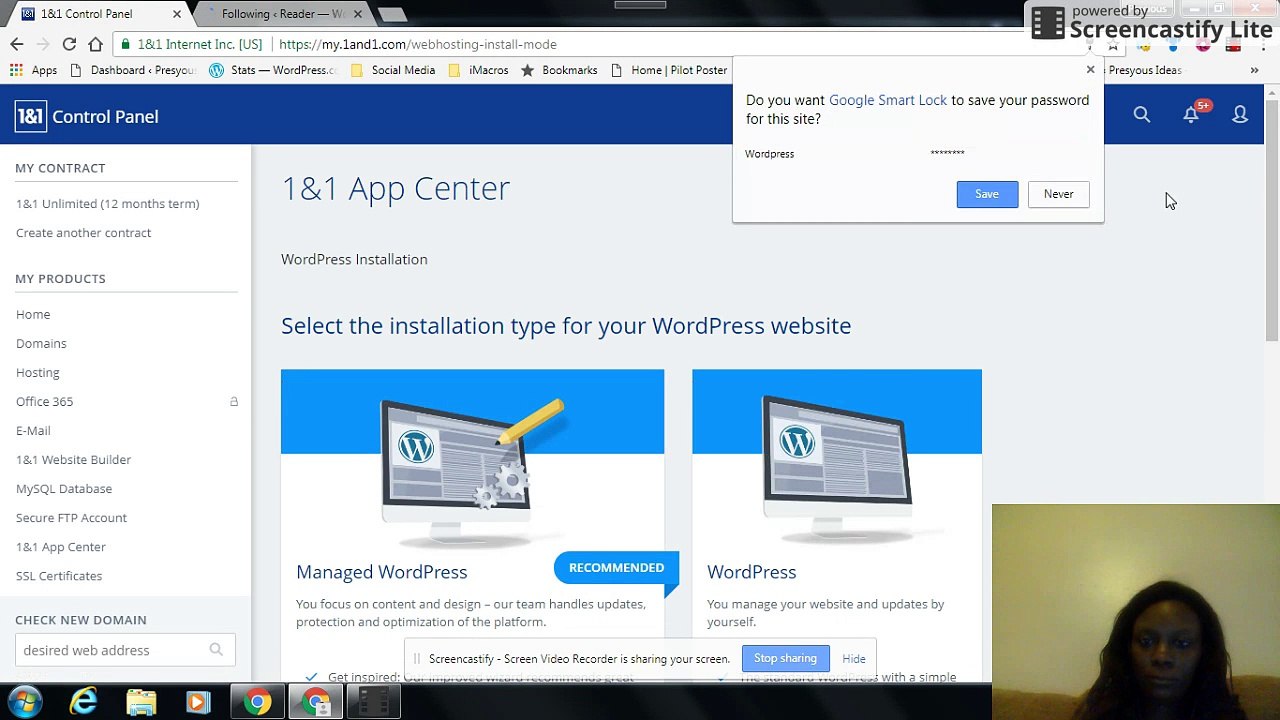Go to Home in My Products
1280x720 pixels.
tap(33, 314)
